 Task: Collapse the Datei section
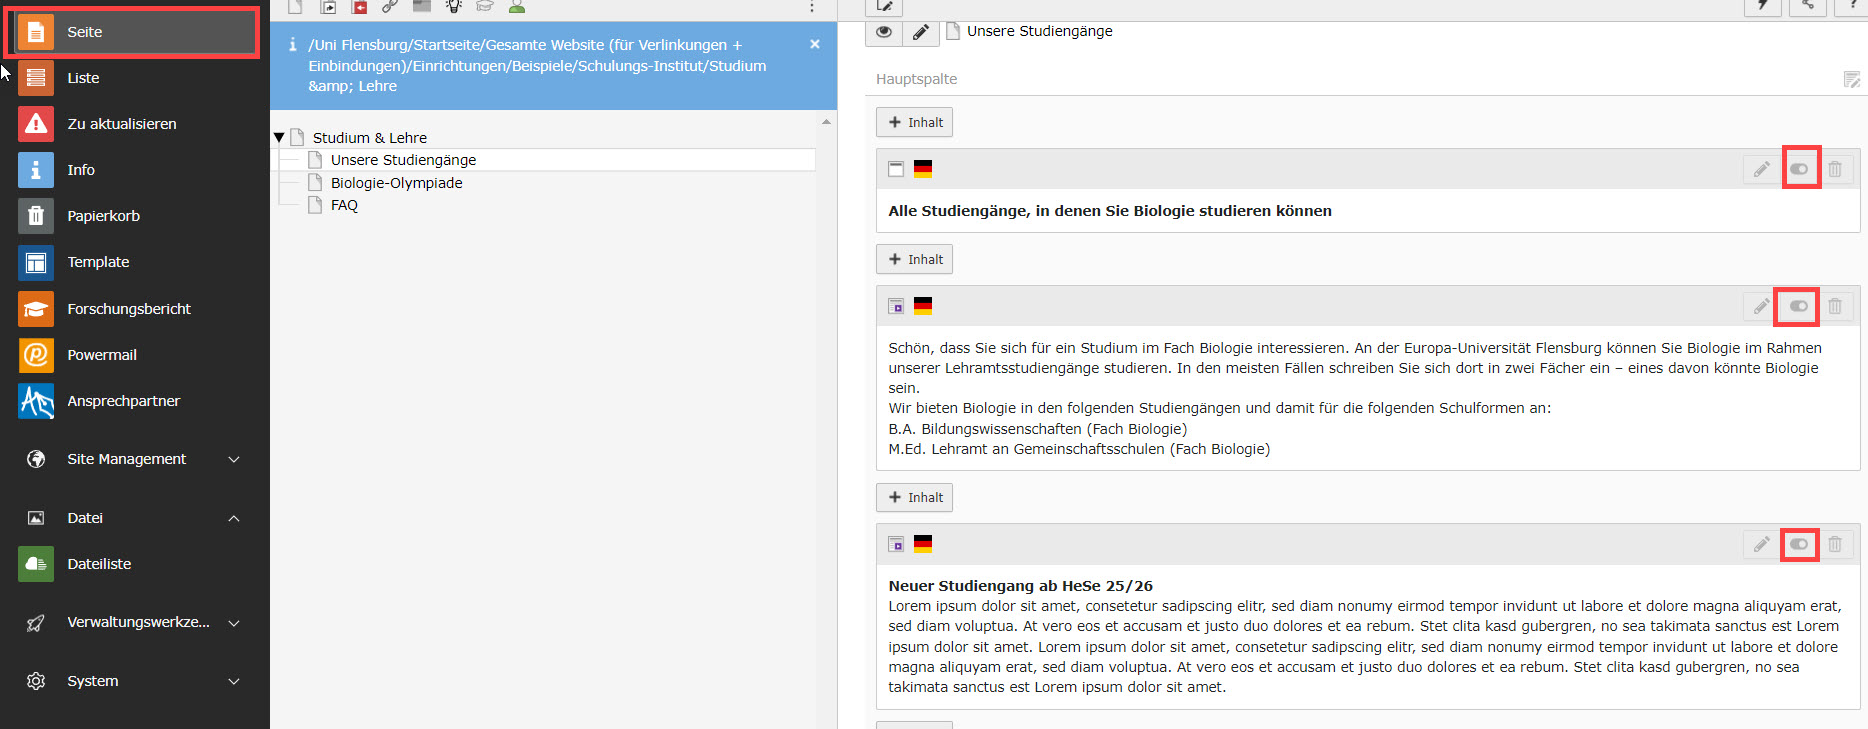(234, 518)
